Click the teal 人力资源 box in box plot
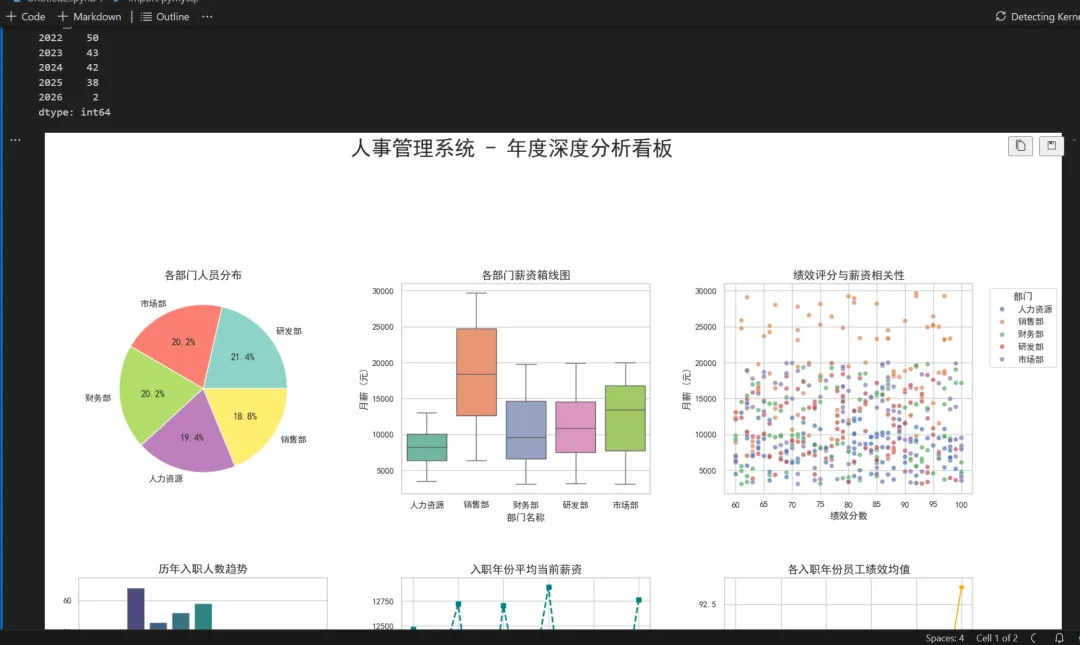The height and width of the screenshot is (645, 1080). [x=427, y=447]
